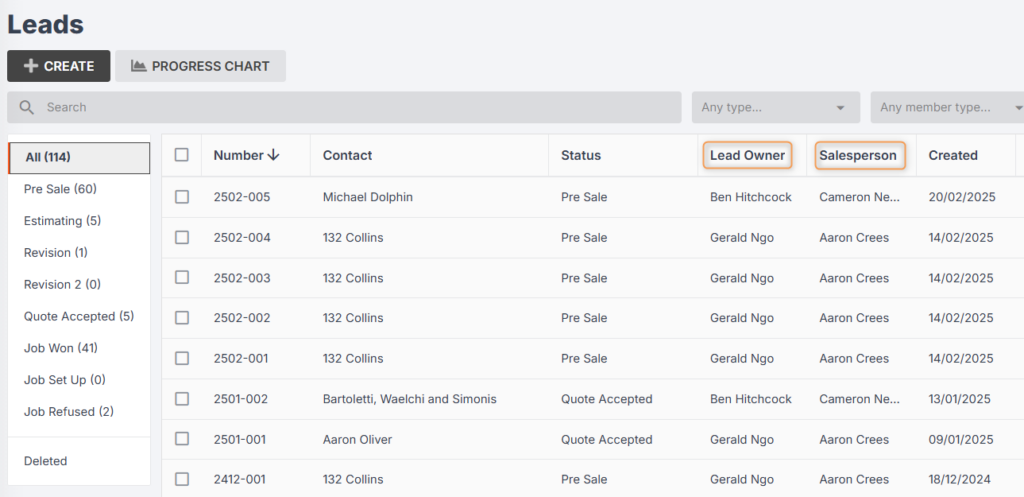Select the Quote Accepted (5) filter

[x=78, y=316]
